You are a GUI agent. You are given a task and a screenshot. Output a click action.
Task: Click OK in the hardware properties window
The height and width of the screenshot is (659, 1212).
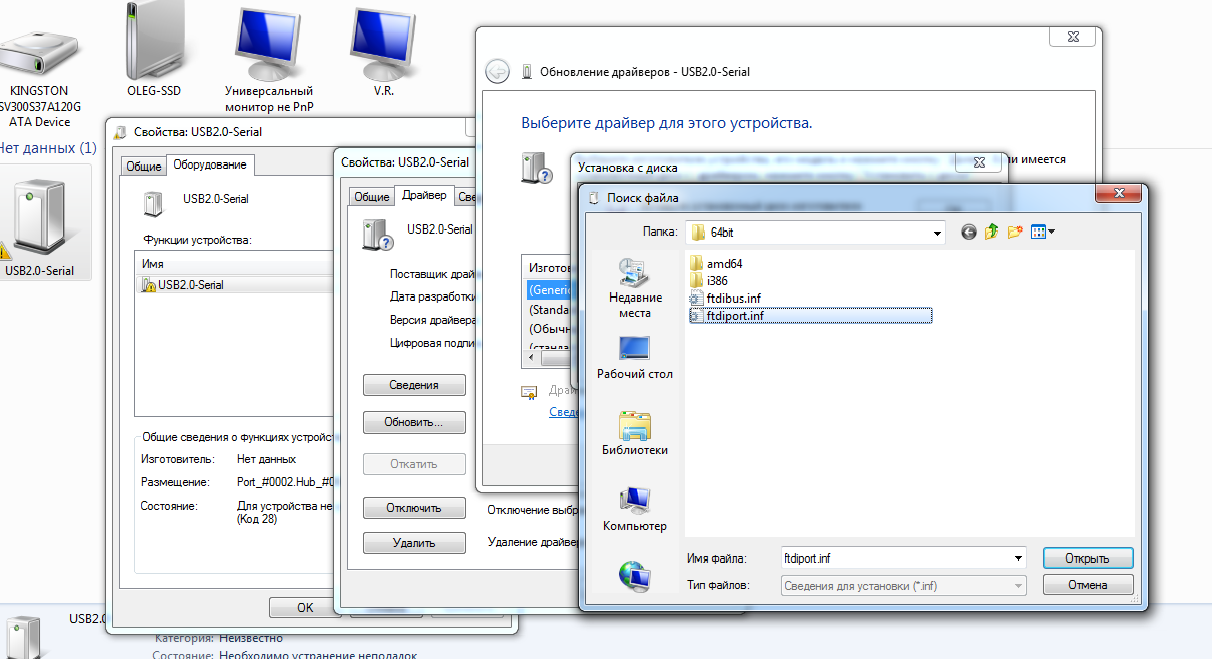pos(305,607)
